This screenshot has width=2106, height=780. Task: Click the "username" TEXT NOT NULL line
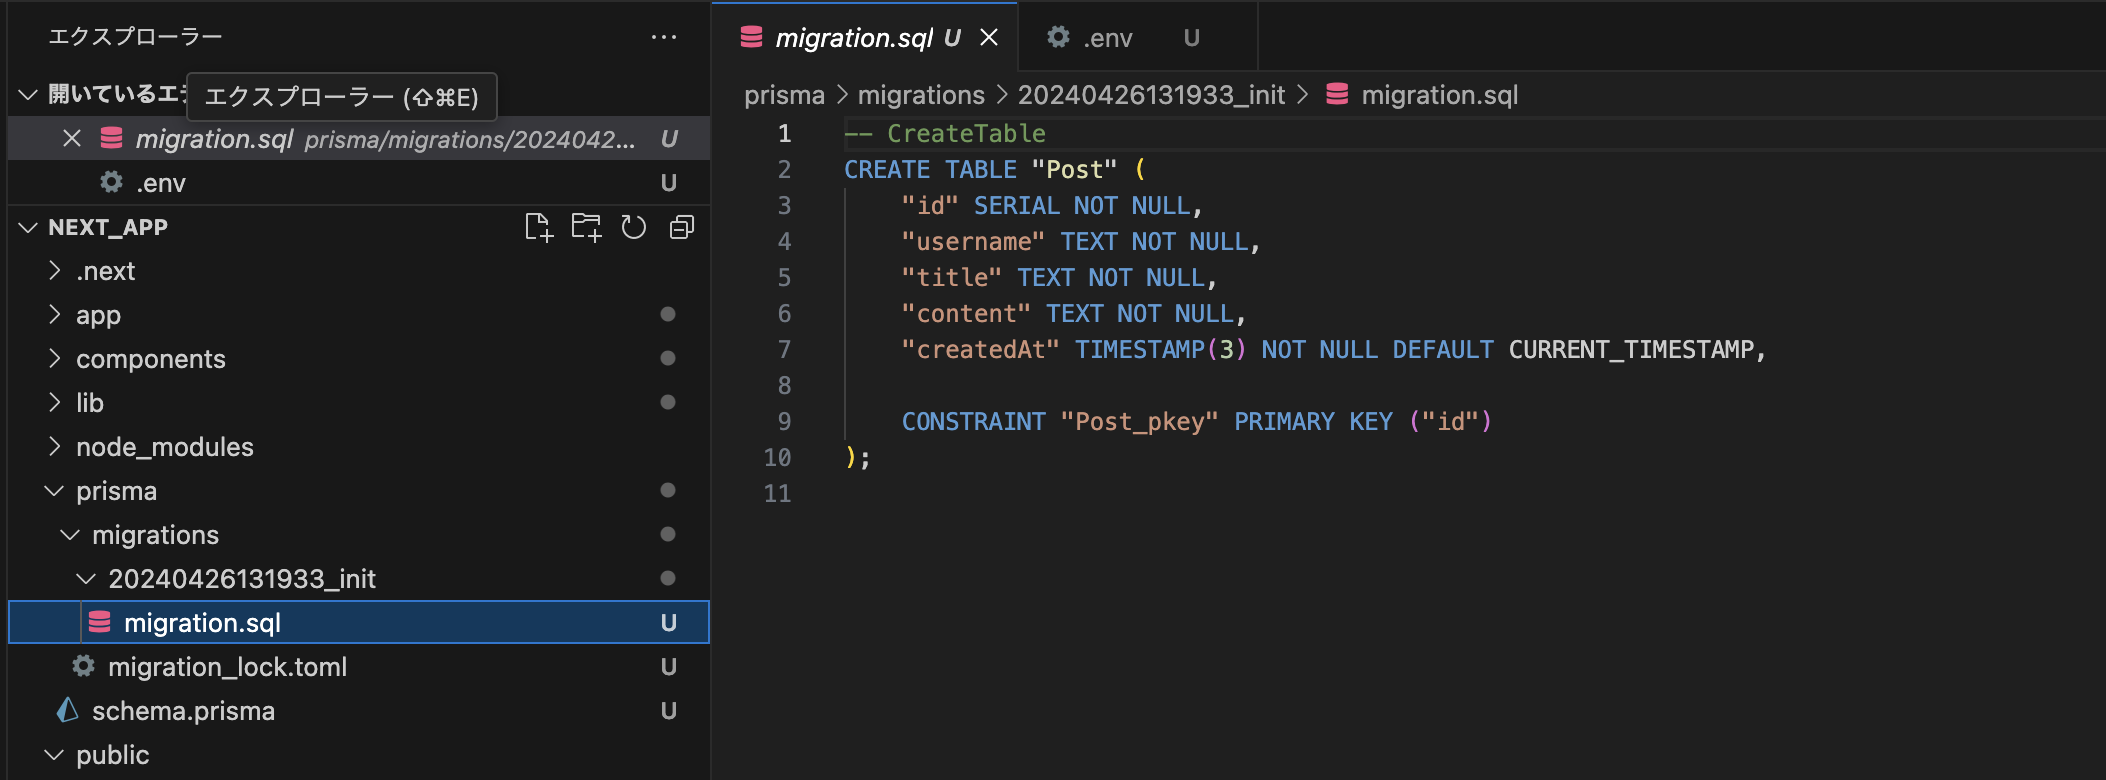tap(1081, 241)
